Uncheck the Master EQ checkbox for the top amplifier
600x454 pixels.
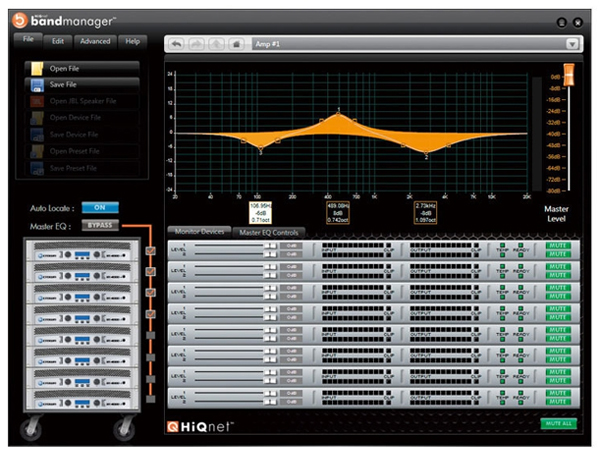[151, 251]
